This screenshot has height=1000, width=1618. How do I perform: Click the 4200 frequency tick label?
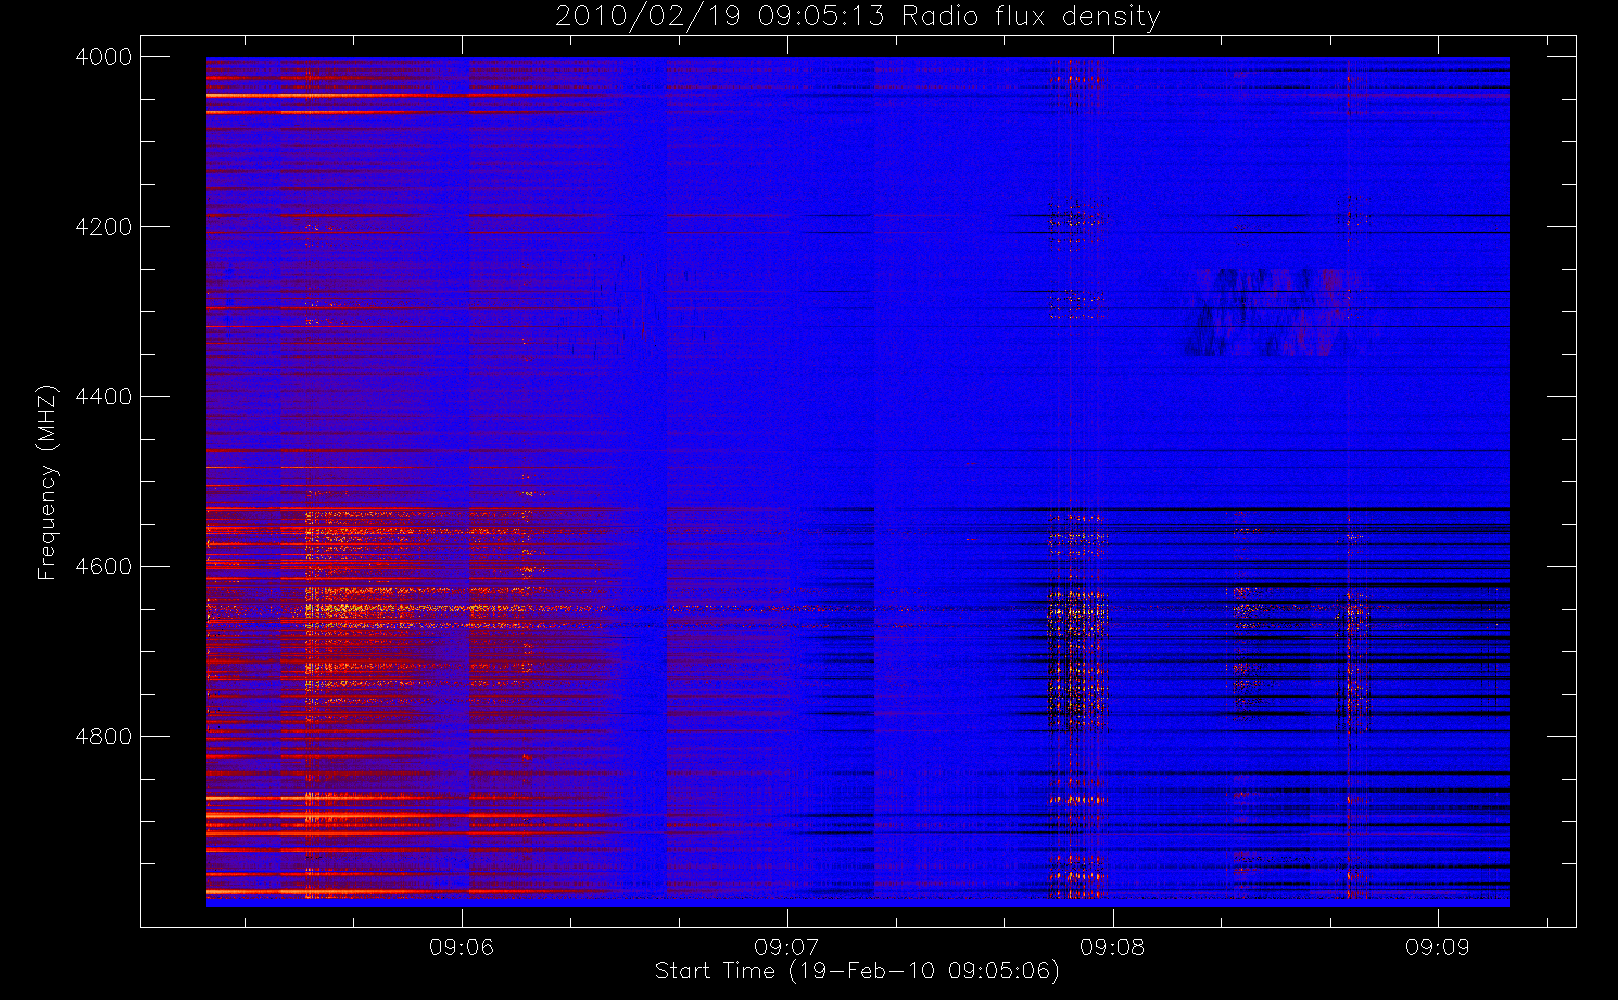coord(103,227)
